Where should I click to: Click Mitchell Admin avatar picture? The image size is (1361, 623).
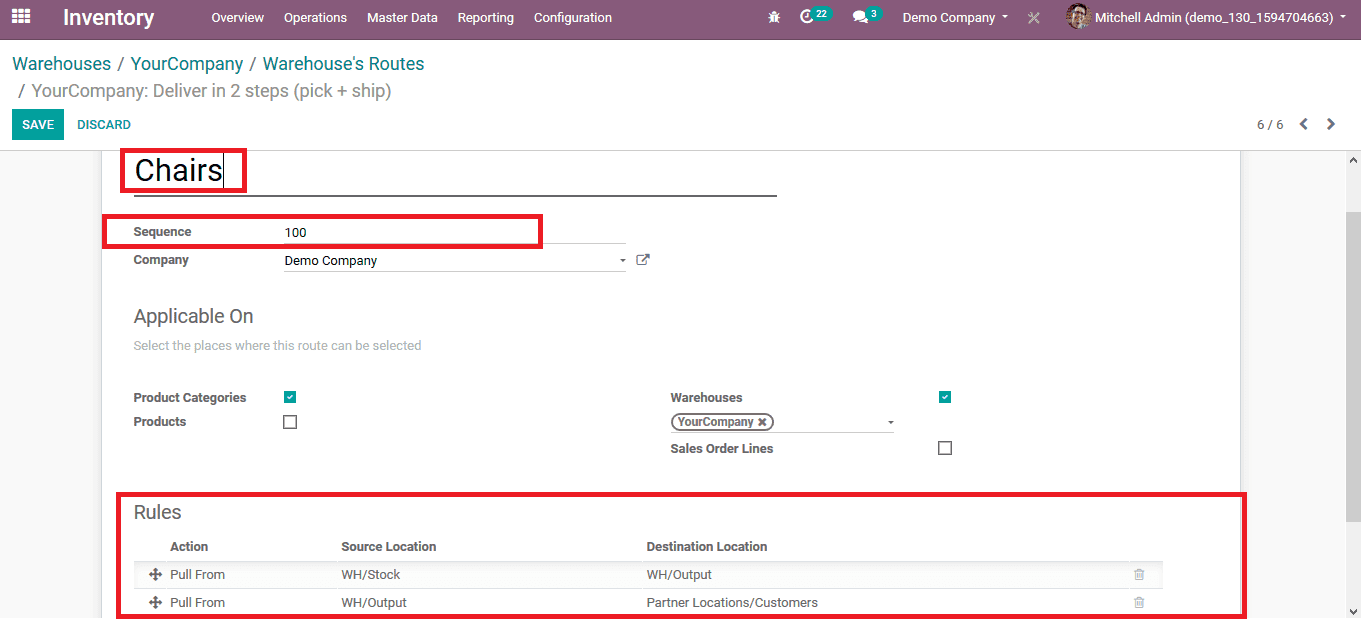1078,17
